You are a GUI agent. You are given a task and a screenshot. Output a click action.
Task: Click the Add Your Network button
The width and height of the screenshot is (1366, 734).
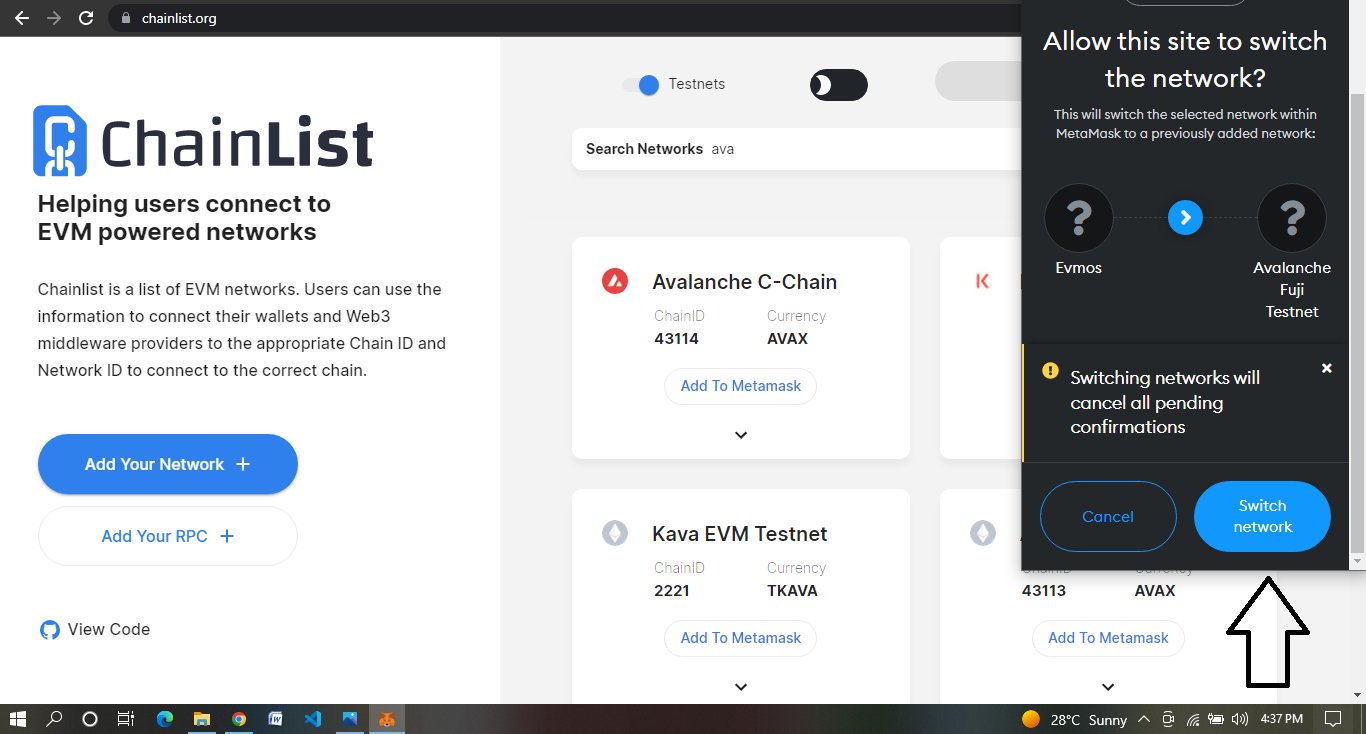click(x=168, y=464)
